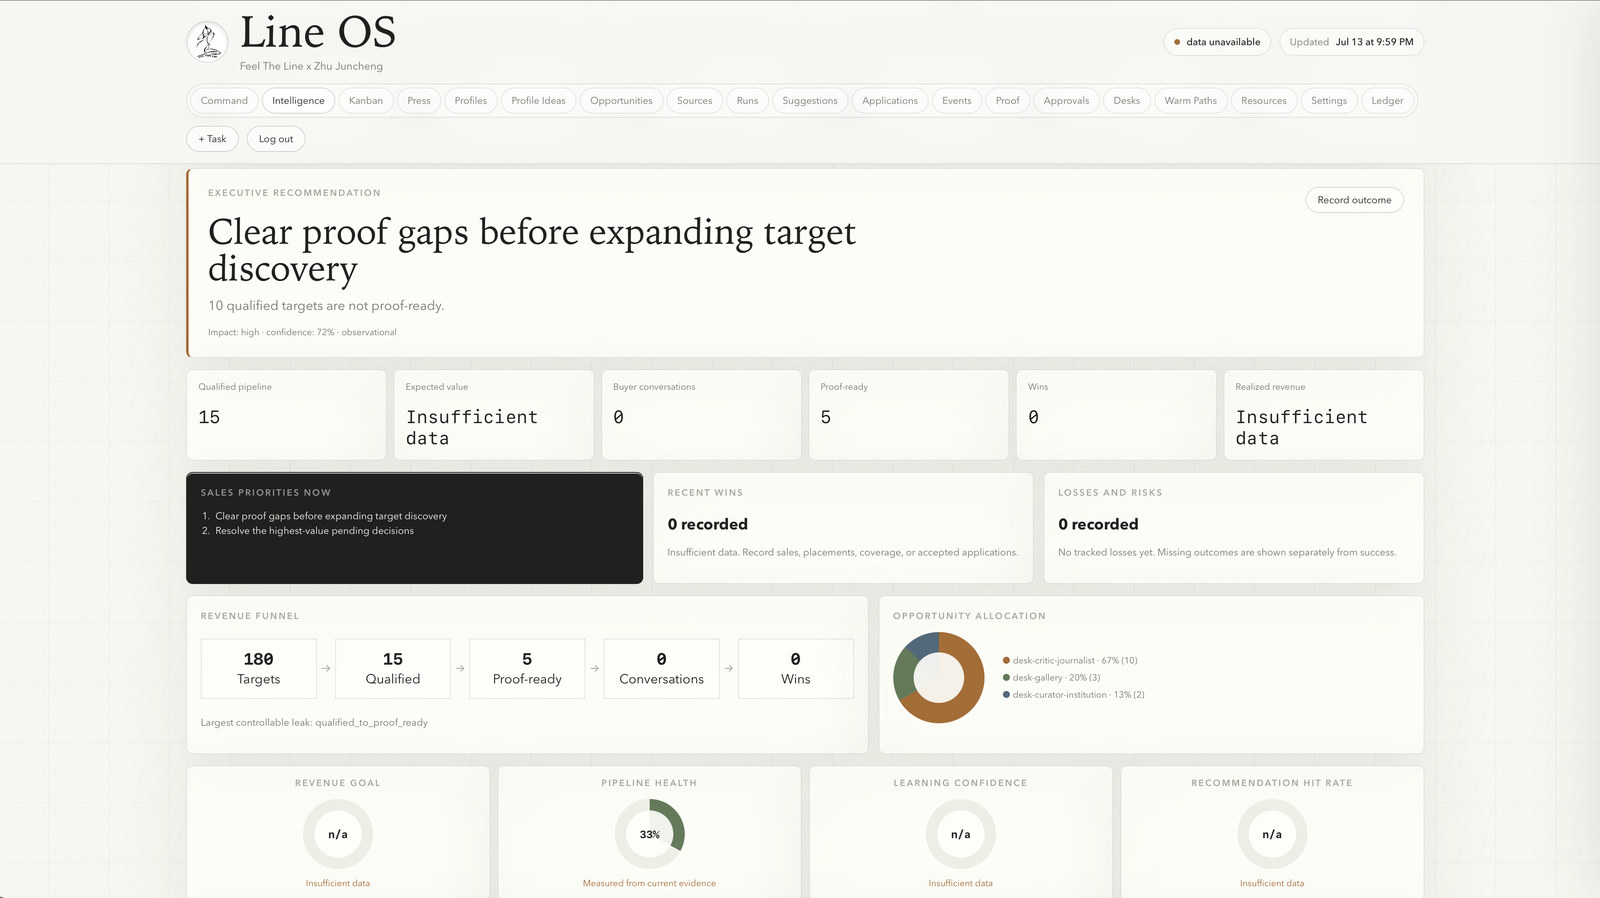The image size is (1600, 898).
Task: Click the 5 Proof-ready funnel box
Action: (527, 668)
